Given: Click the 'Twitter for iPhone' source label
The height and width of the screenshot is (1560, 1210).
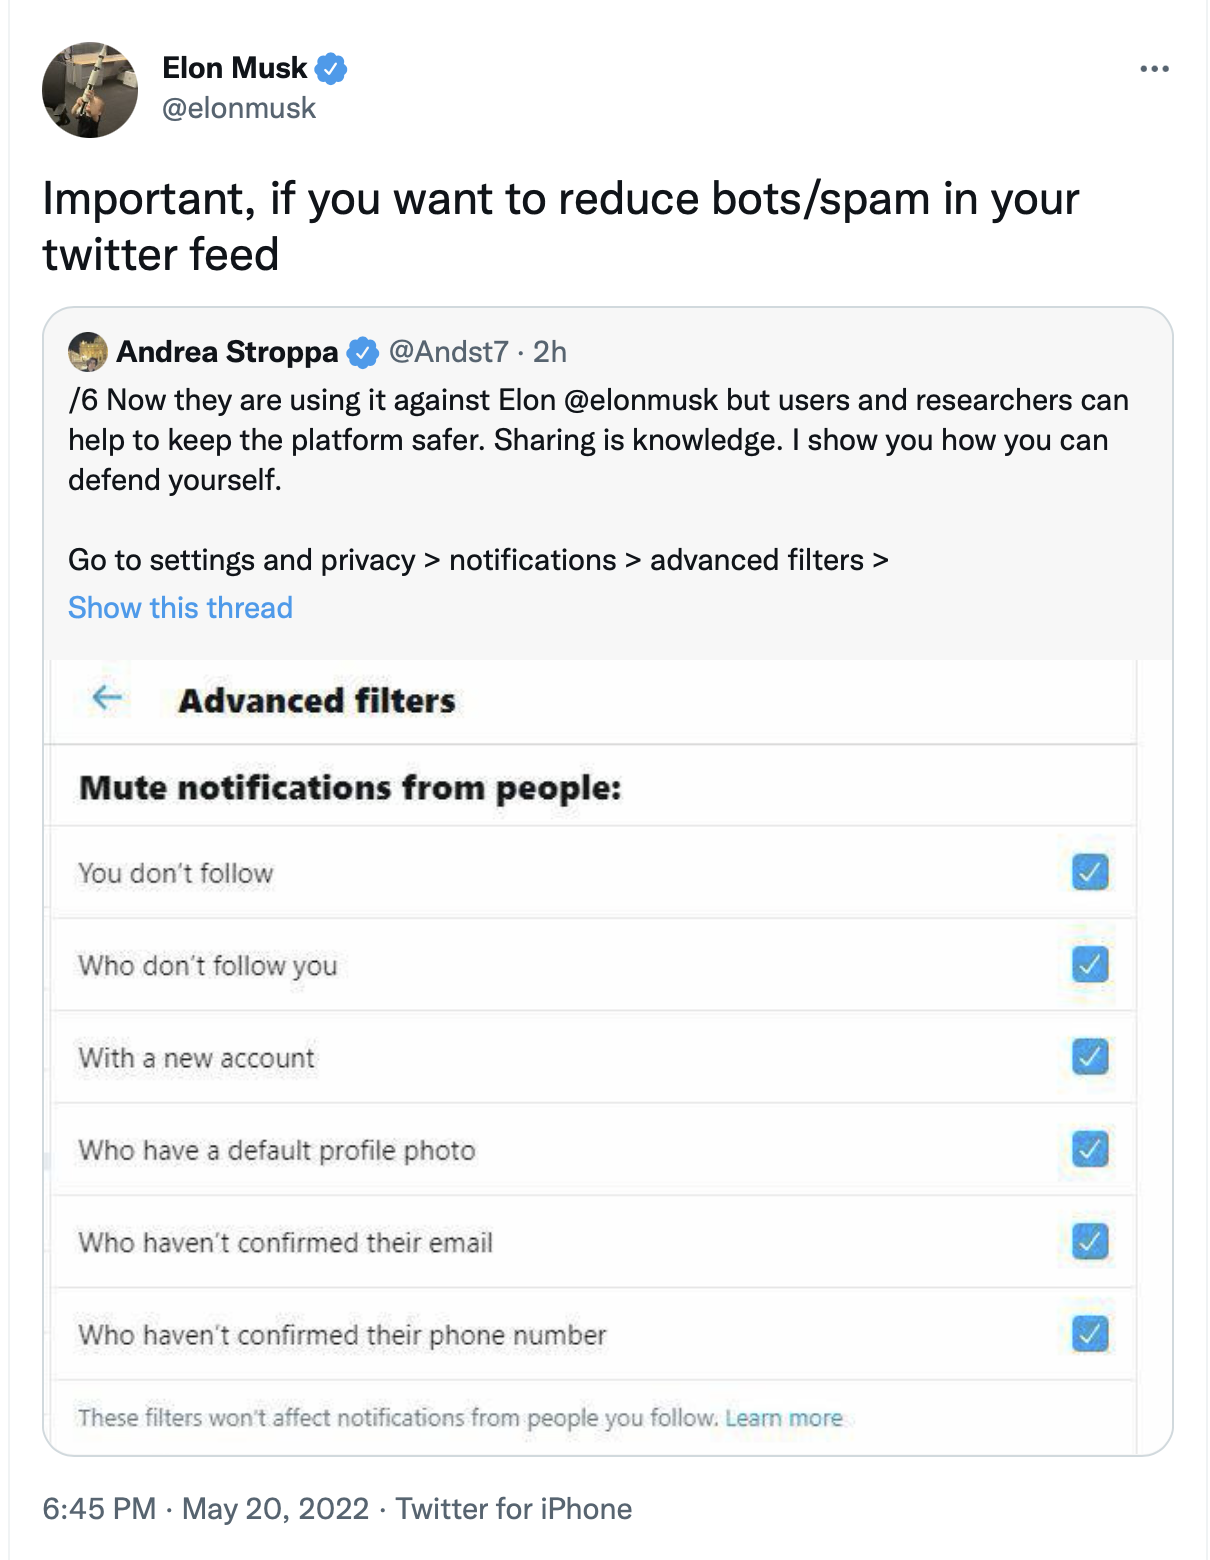Looking at the screenshot, I should click(x=514, y=1508).
